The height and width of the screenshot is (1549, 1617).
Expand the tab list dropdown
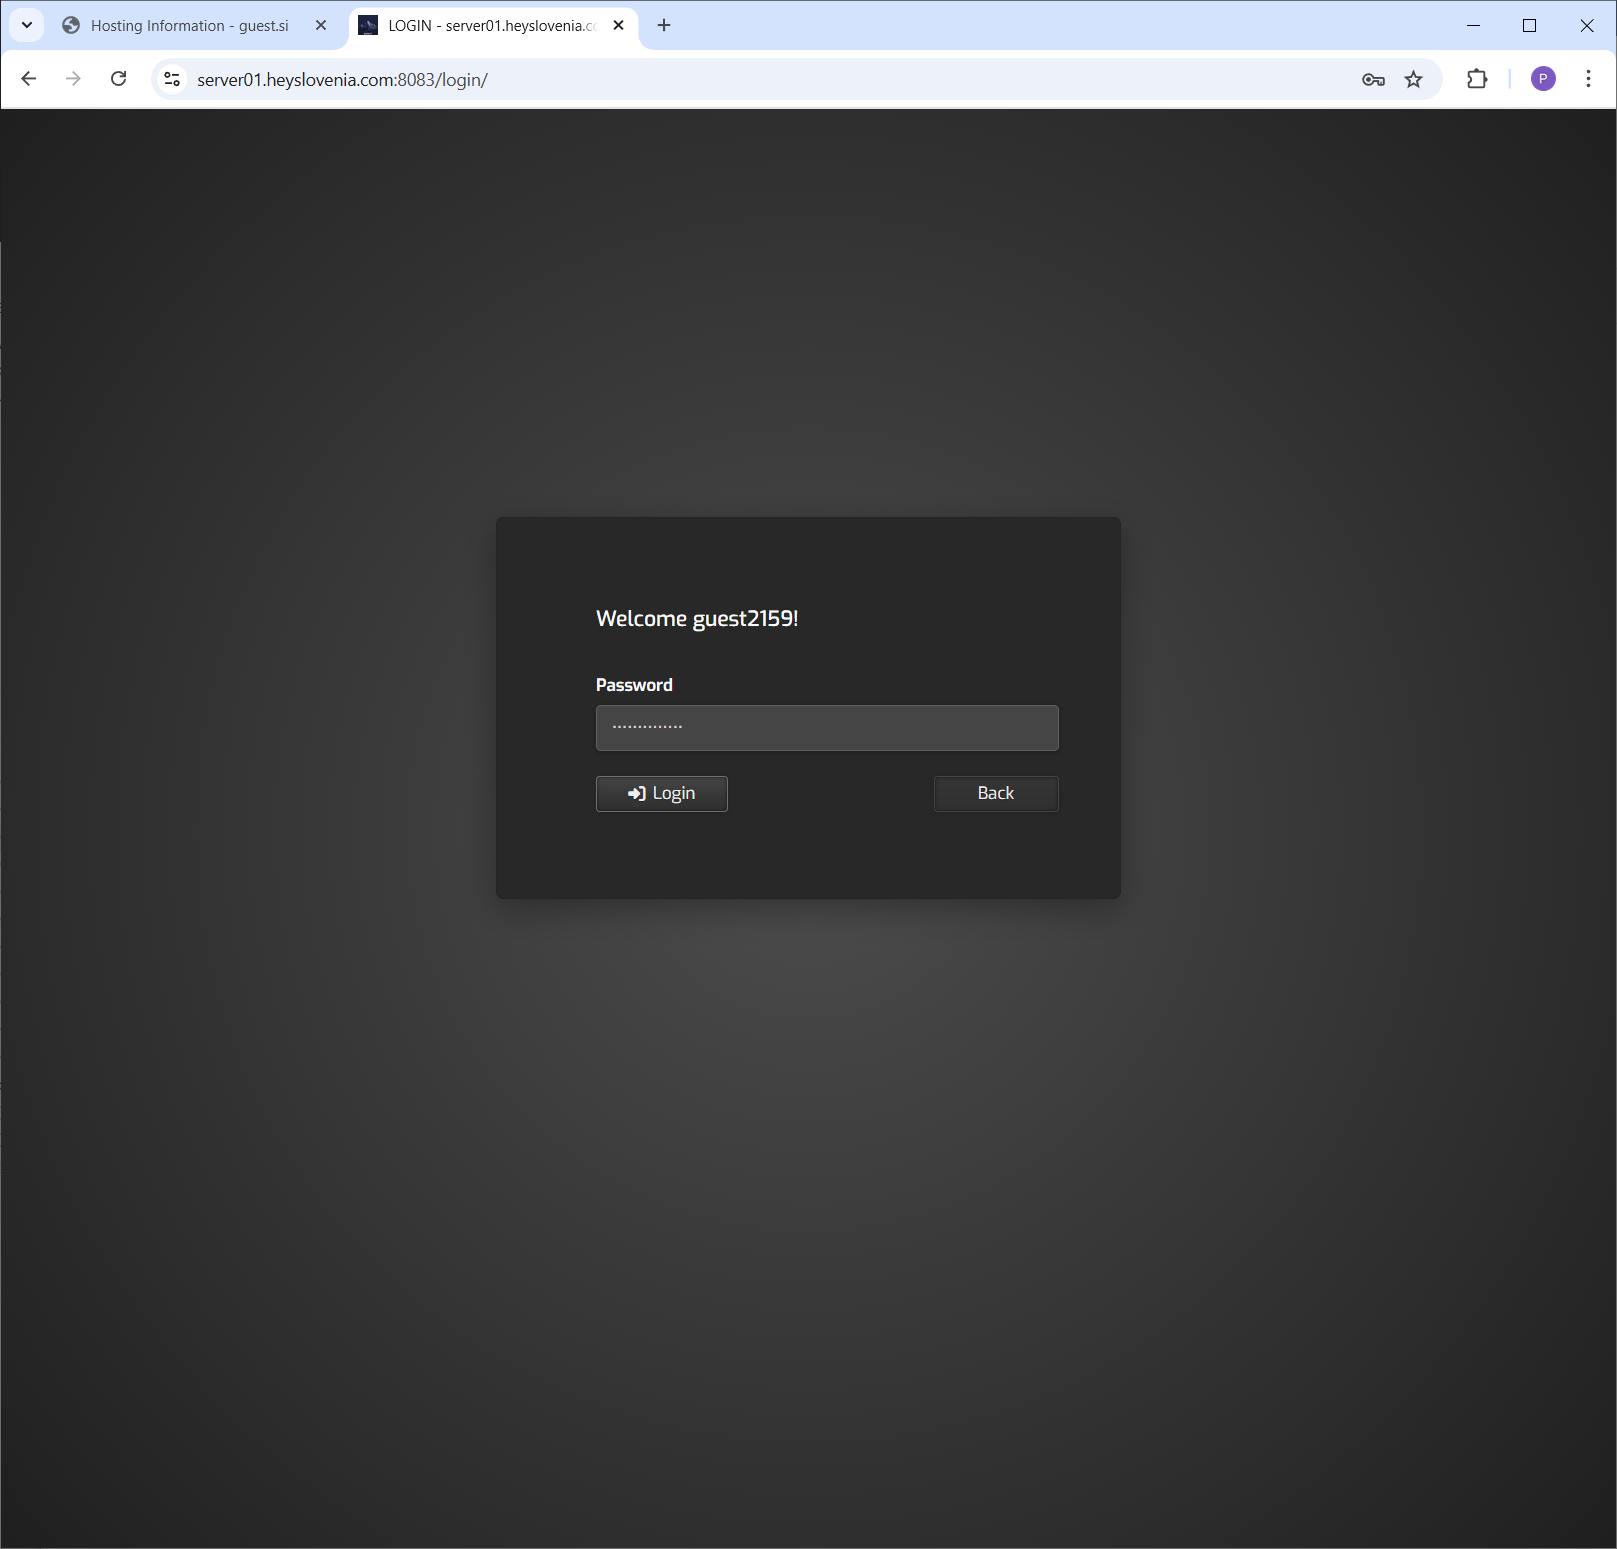27,24
